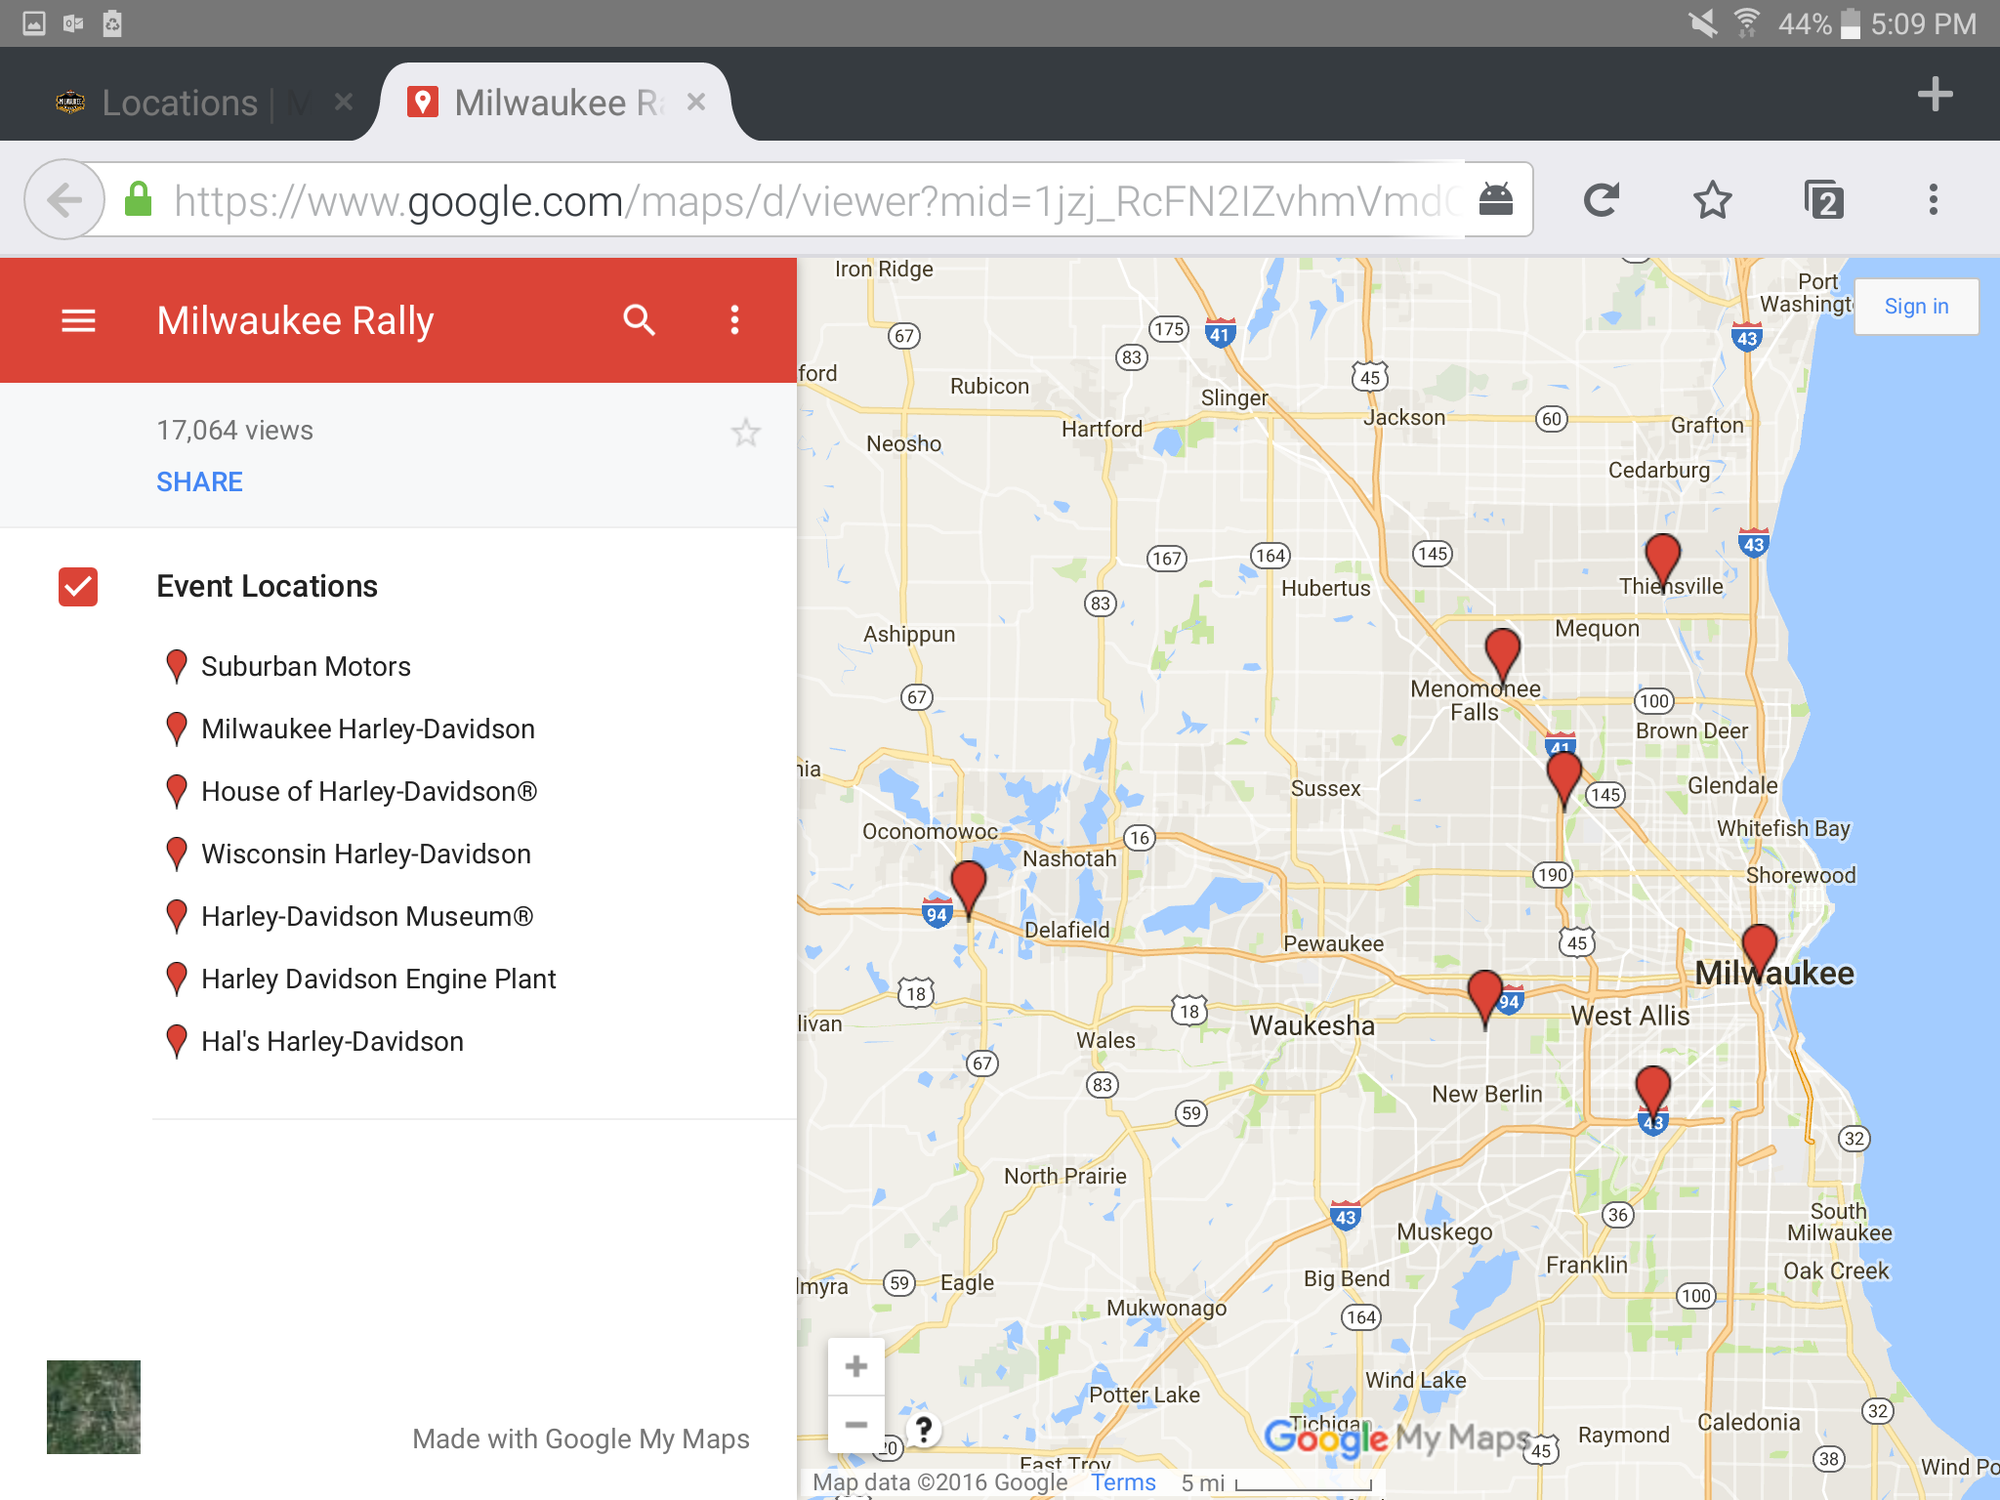Switch to the satellite basemap thumbnail

click(94, 1406)
